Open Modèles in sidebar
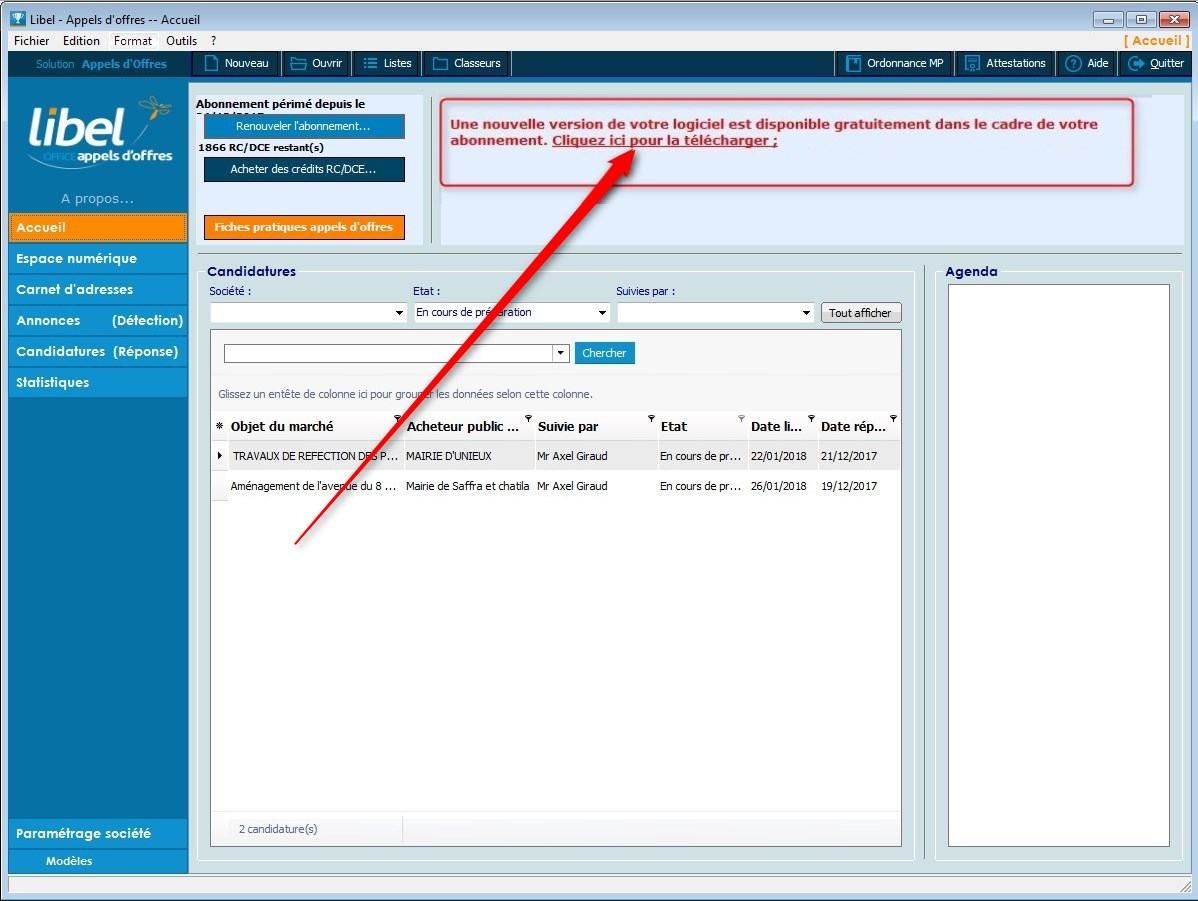Image resolution: width=1198 pixels, height=901 pixels. (98, 861)
